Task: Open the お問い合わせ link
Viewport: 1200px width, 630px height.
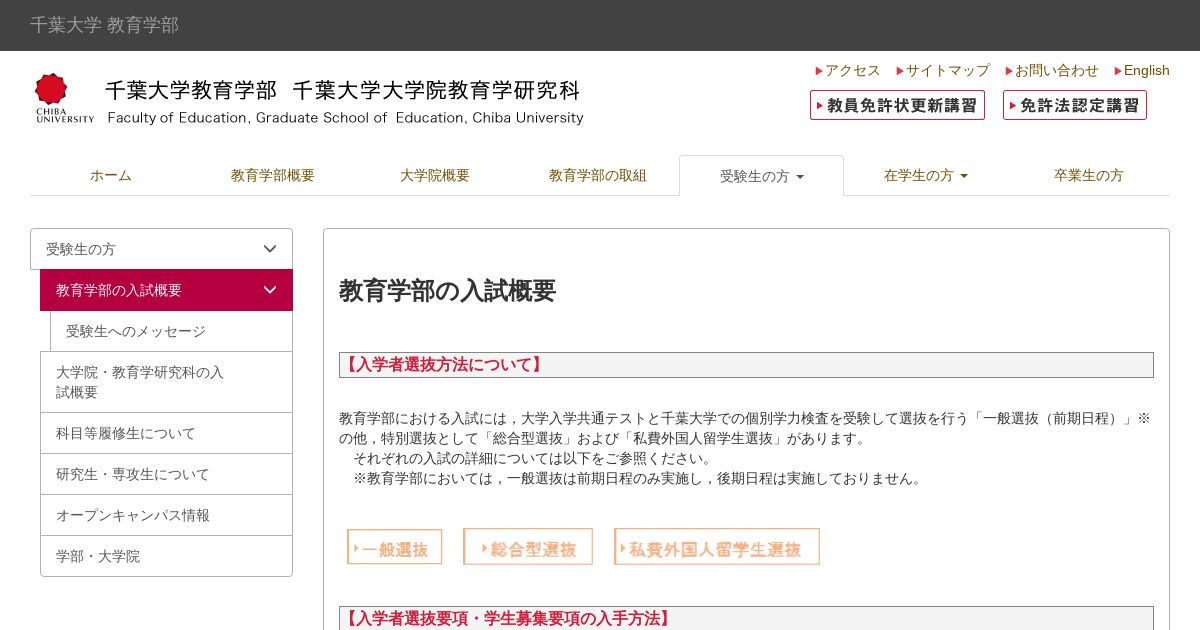Action: tap(1052, 70)
